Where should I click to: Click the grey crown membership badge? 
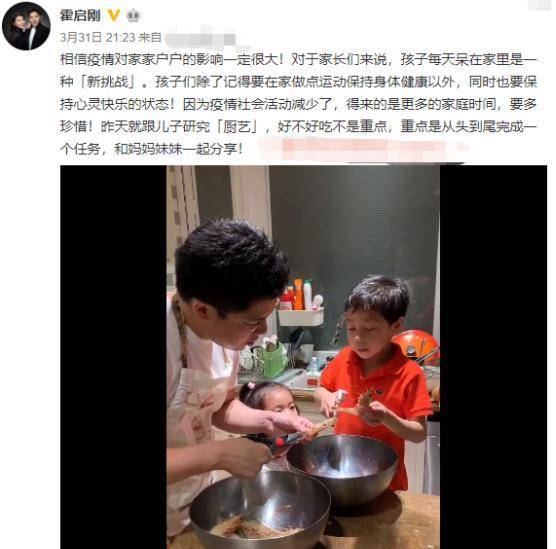pos(133,16)
